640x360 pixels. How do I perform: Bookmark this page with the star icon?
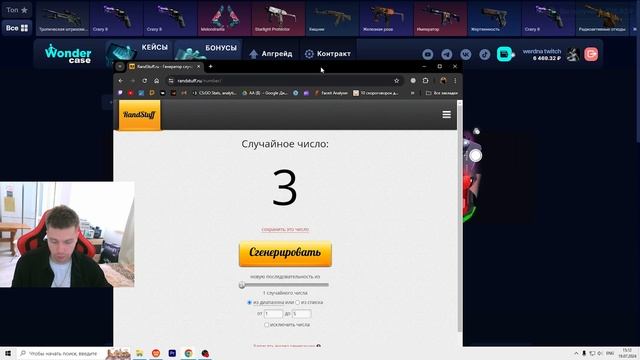coord(396,81)
